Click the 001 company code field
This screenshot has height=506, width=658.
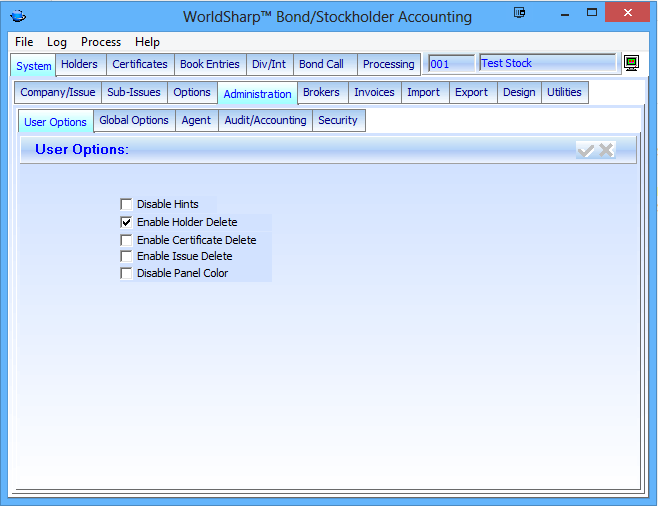(x=450, y=64)
